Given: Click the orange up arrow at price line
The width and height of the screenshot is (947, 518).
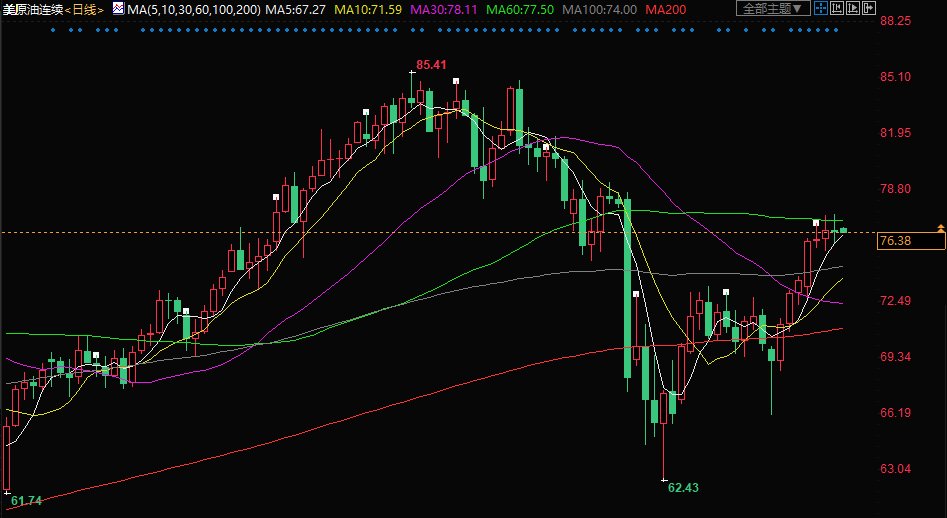Looking at the screenshot, I should [x=940, y=229].
